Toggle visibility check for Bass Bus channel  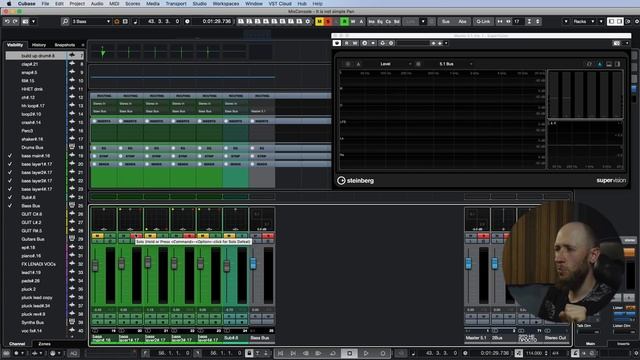click(10, 206)
